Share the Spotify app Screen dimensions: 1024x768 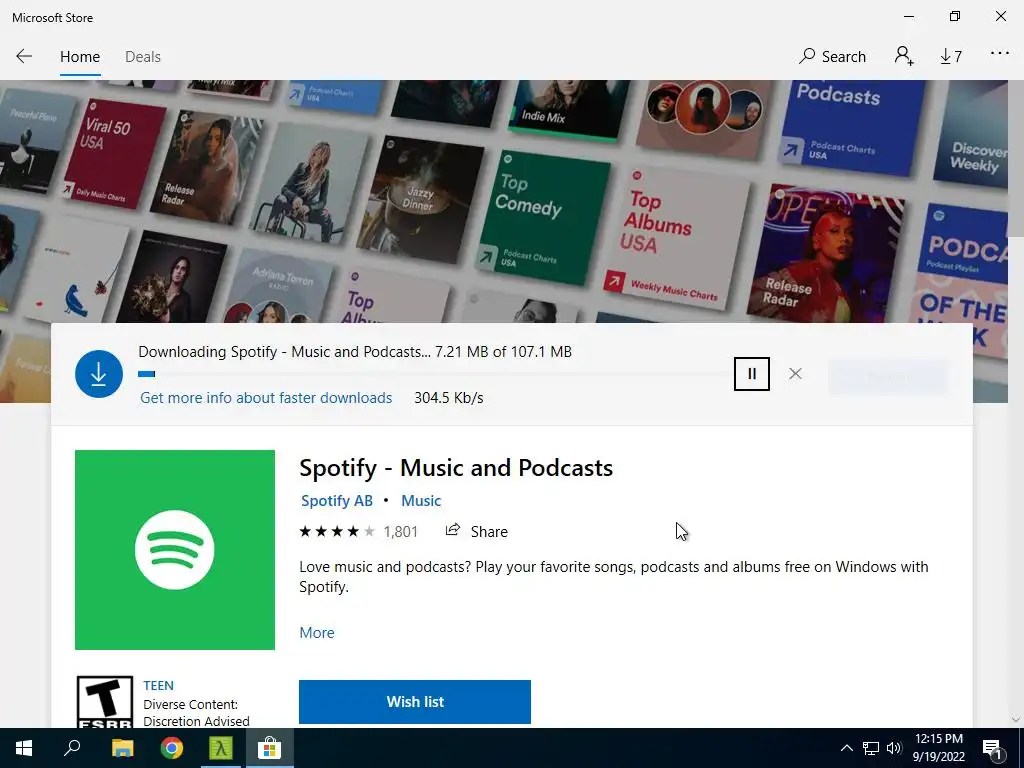[x=476, y=531]
